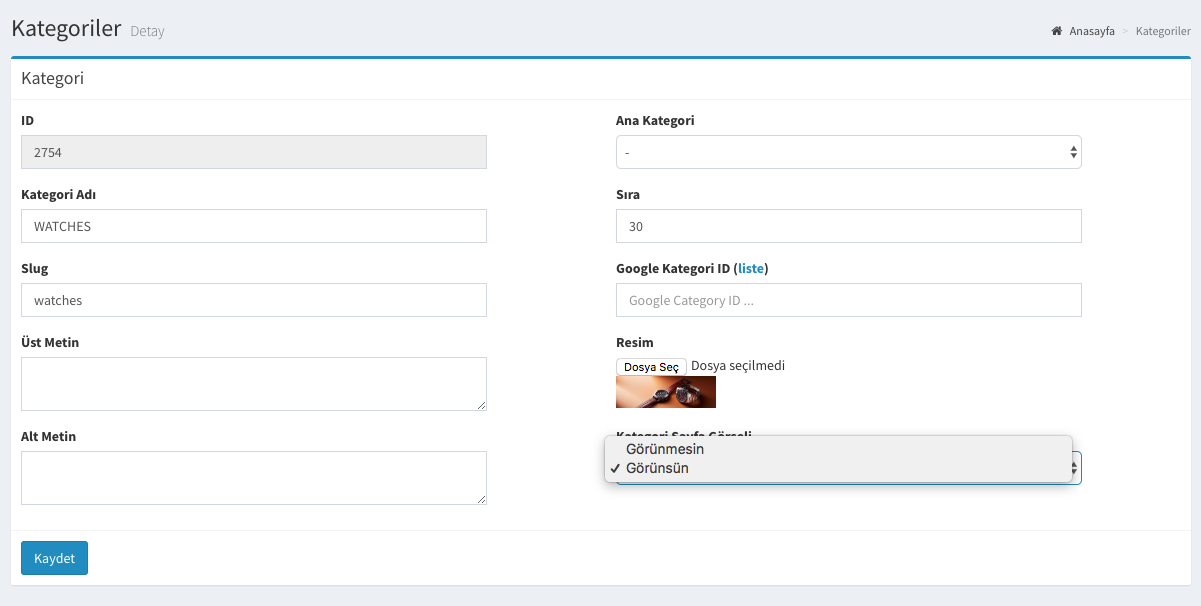Click the read-only ID field 2754

point(254,152)
